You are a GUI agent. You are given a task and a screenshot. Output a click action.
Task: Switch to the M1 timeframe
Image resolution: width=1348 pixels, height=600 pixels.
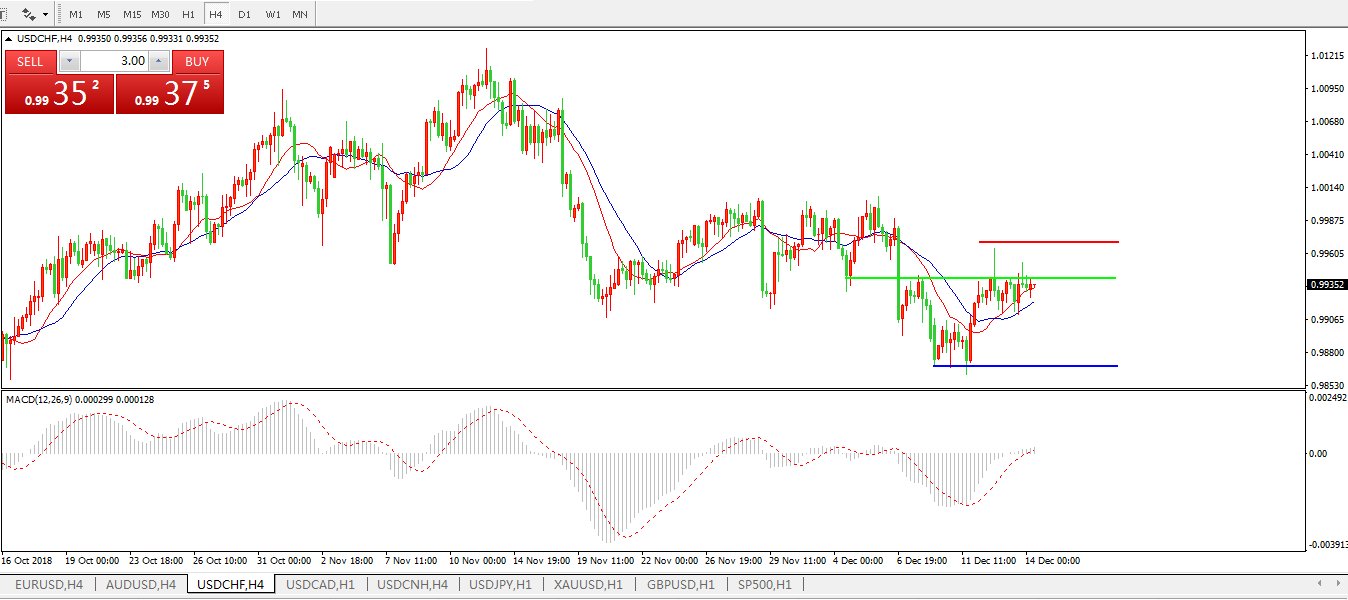click(x=76, y=15)
